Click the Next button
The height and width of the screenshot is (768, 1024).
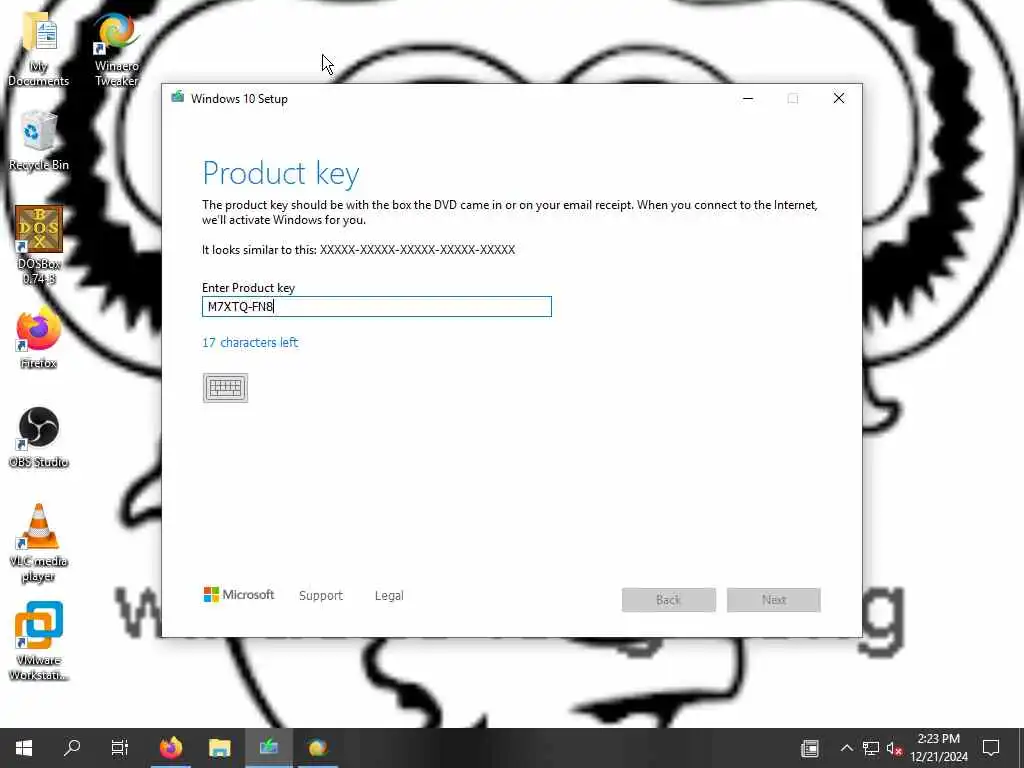point(774,600)
